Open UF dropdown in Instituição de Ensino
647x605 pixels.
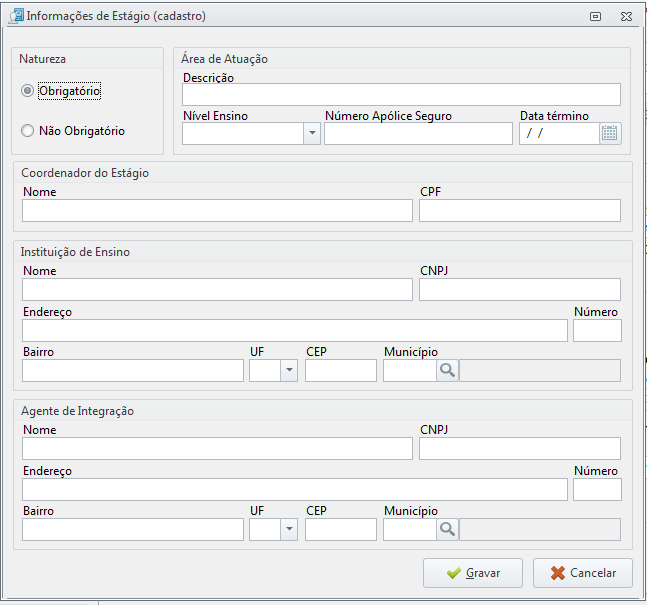(289, 371)
